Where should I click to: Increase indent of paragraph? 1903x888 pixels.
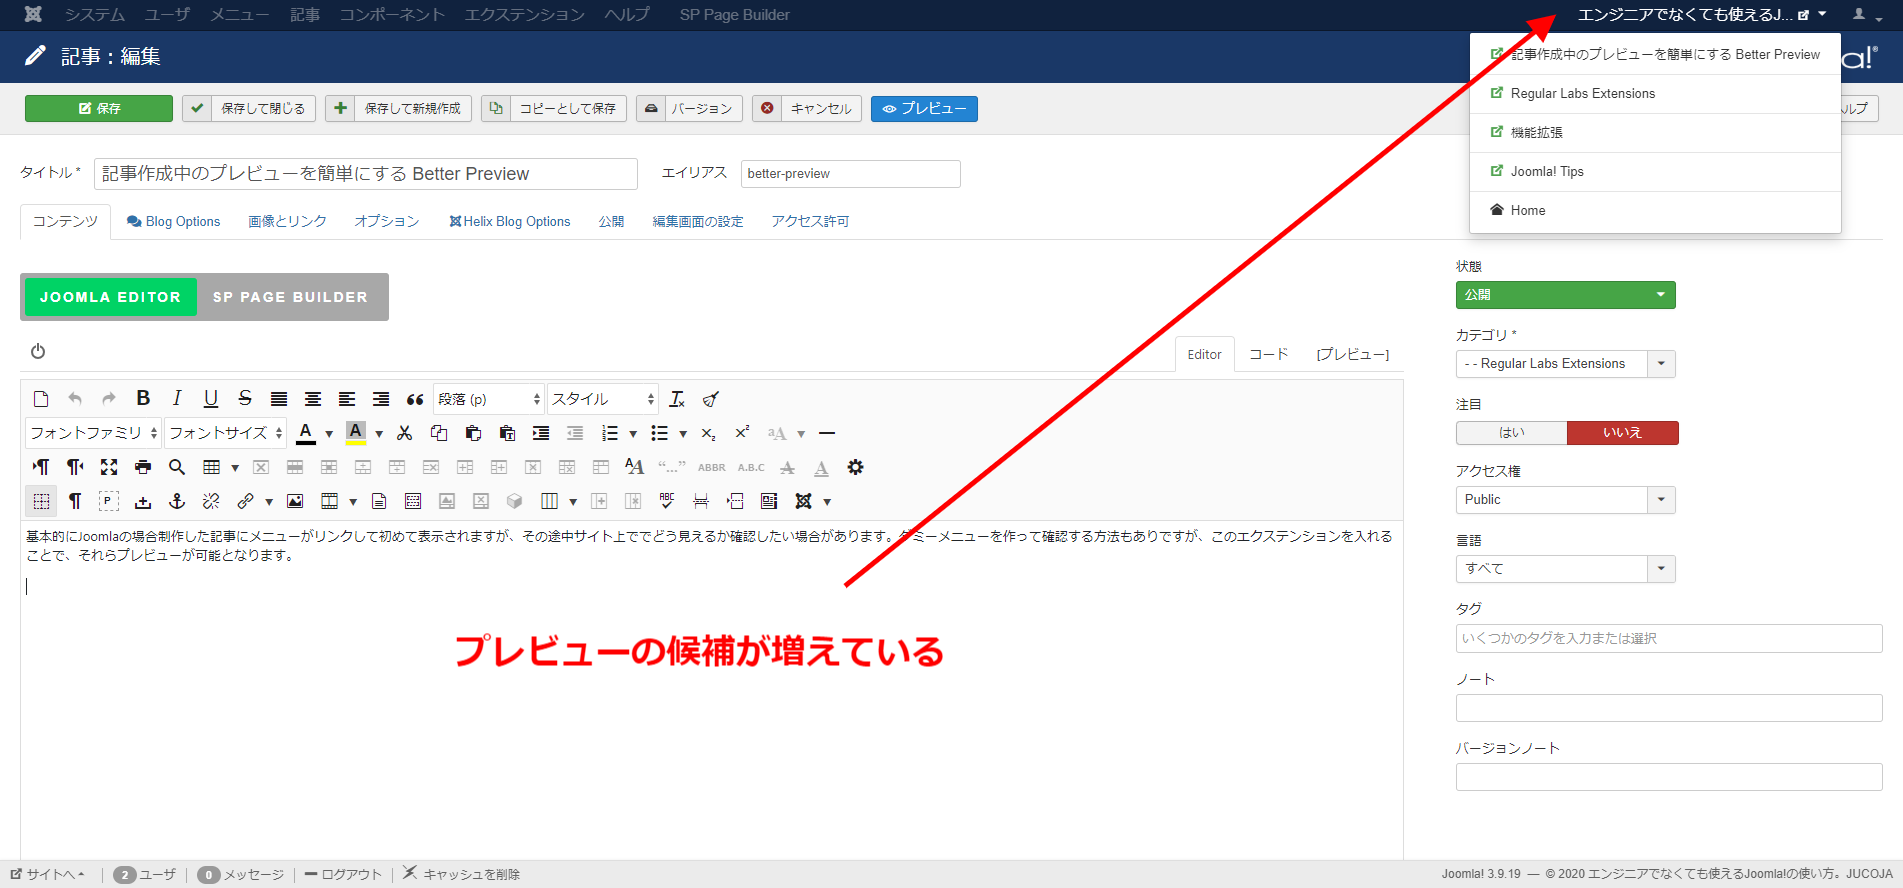(x=541, y=433)
